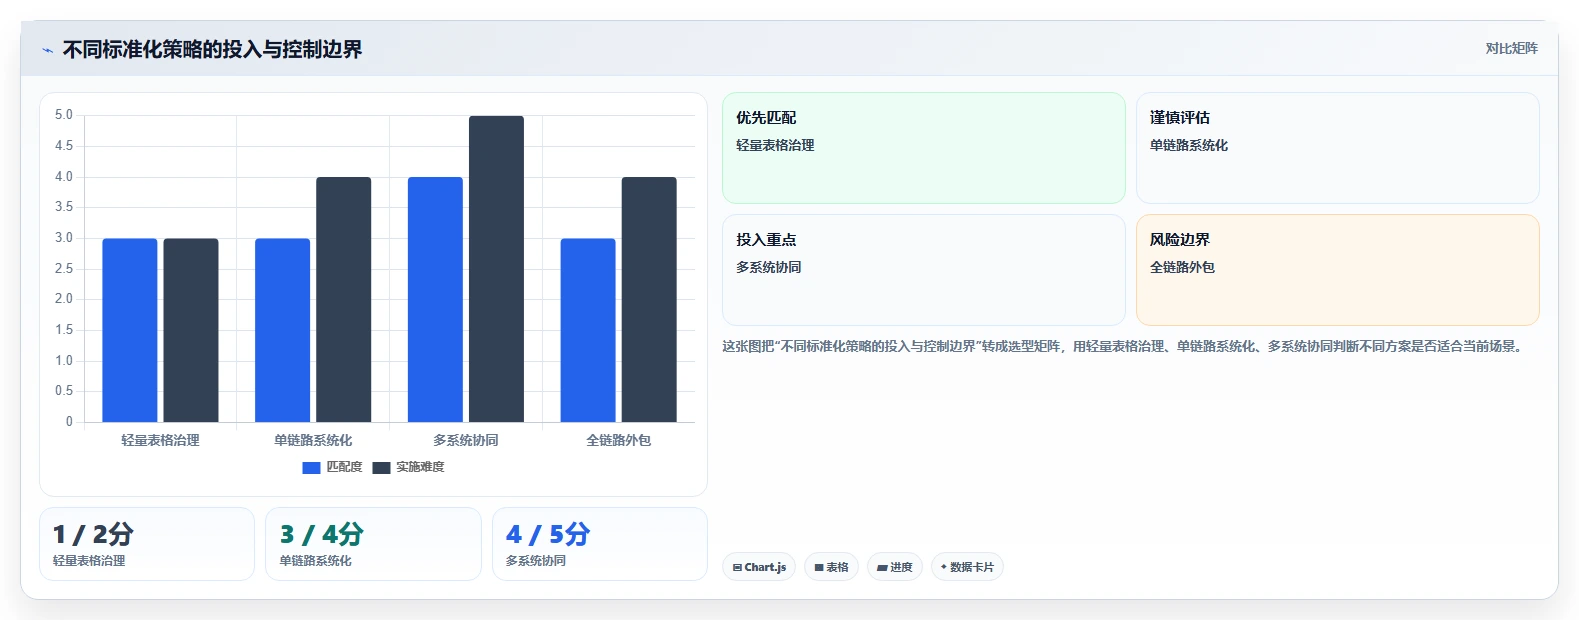Click the 全链路外包 blue 匹配度 bar
Image resolution: width=1579 pixels, height=620 pixels.
588,330
